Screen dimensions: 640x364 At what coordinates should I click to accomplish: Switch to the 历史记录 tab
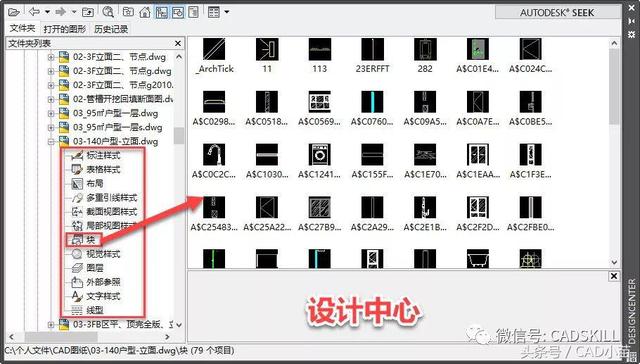(111, 29)
